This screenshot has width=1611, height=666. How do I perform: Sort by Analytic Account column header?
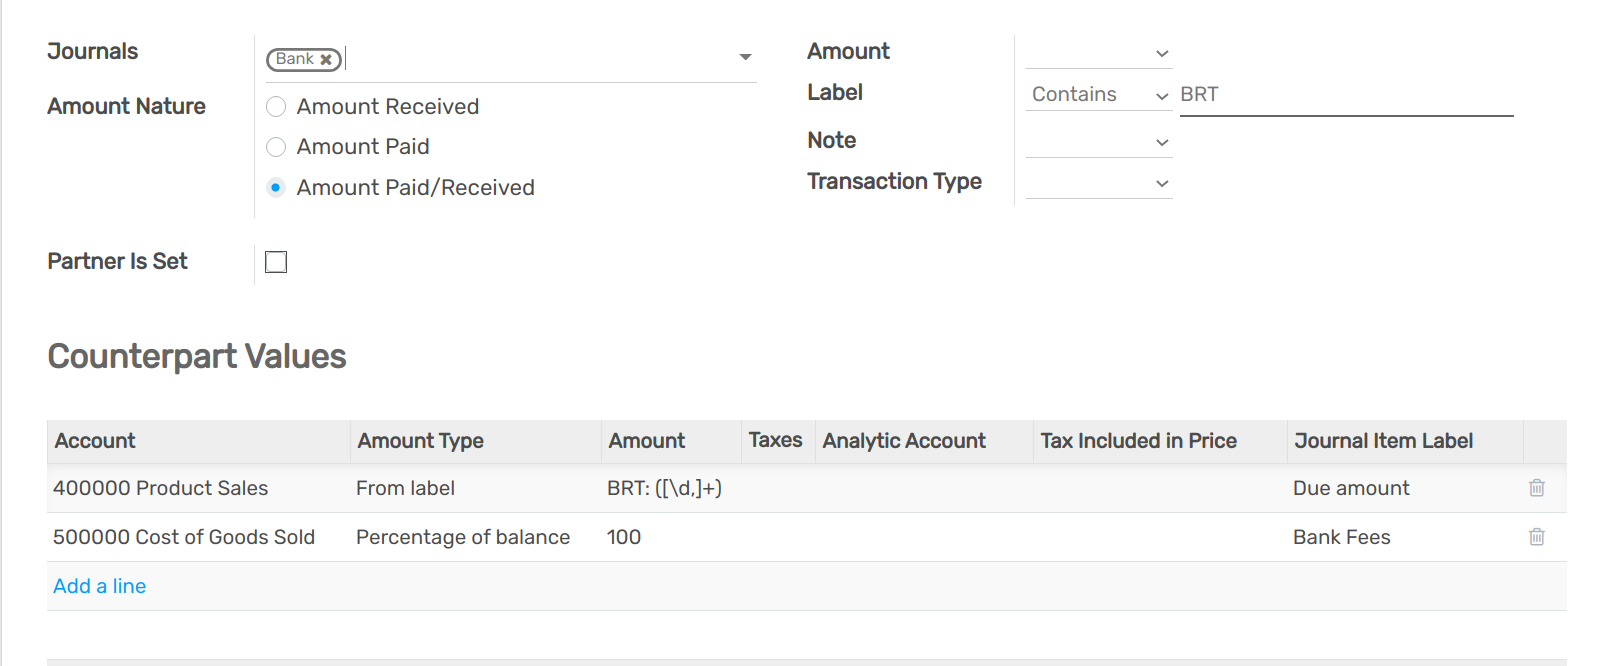pos(924,441)
